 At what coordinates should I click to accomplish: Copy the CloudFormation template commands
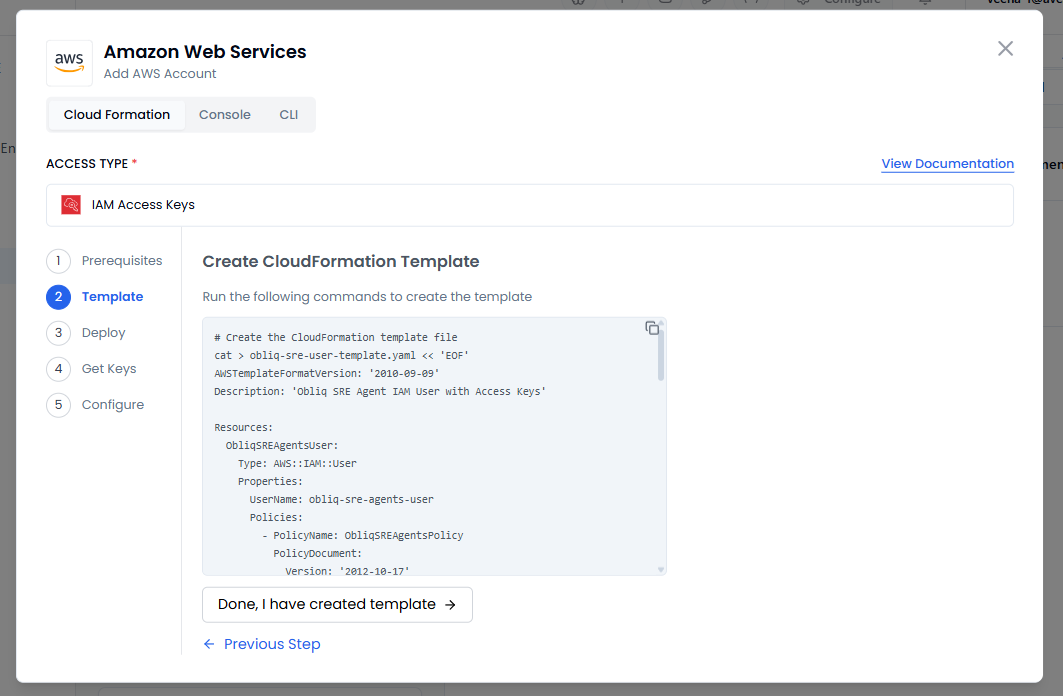[x=652, y=328]
